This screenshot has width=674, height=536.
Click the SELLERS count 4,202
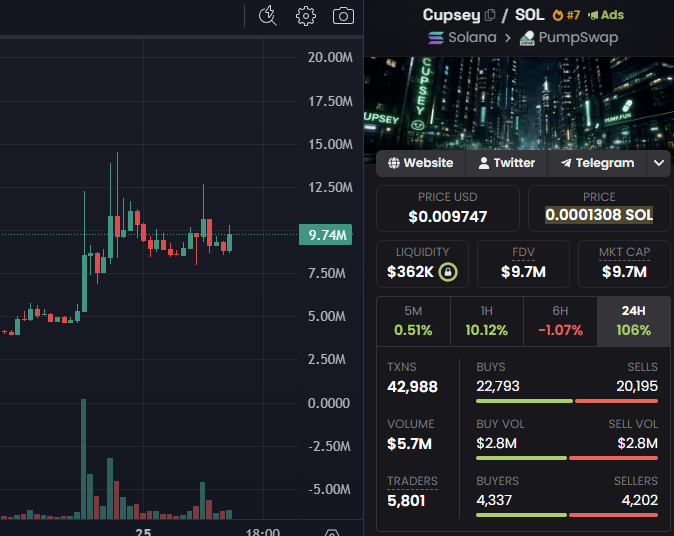coord(640,500)
